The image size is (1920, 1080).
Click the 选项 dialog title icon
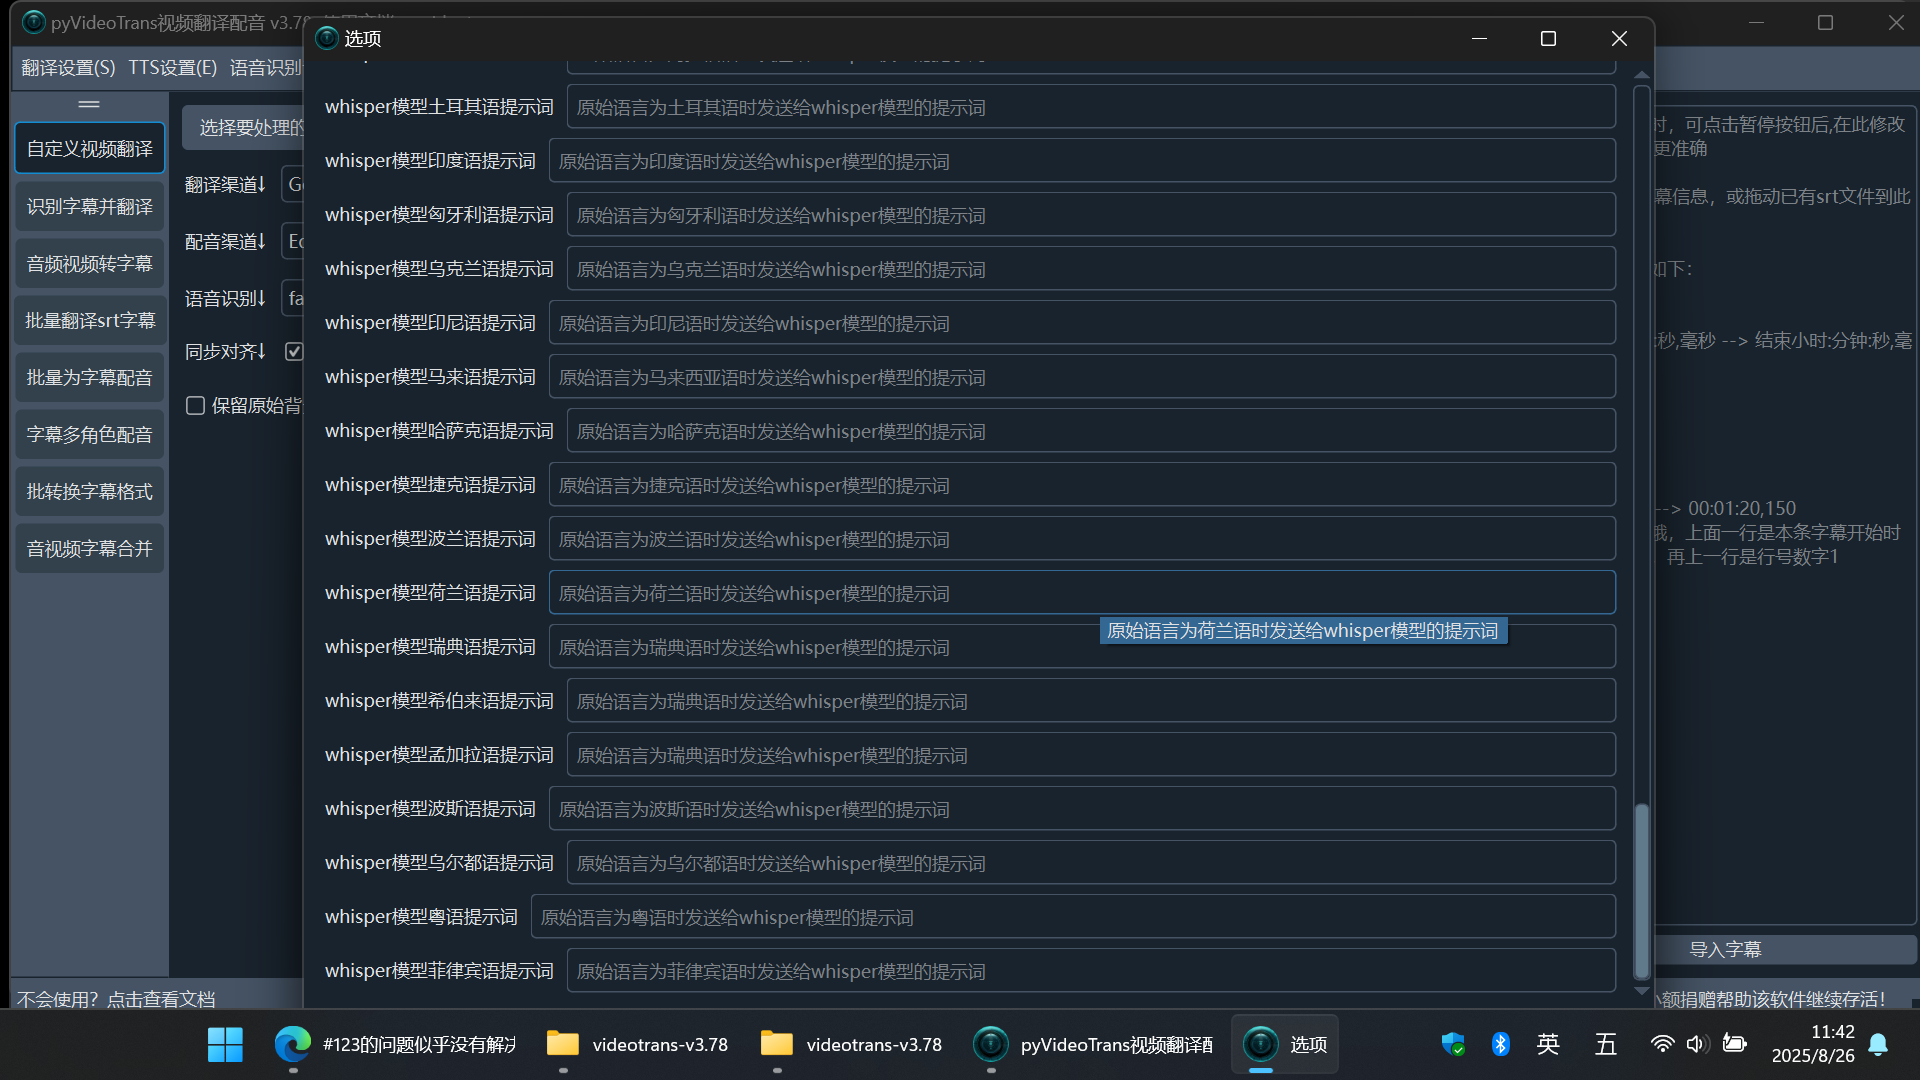pyautogui.click(x=327, y=38)
